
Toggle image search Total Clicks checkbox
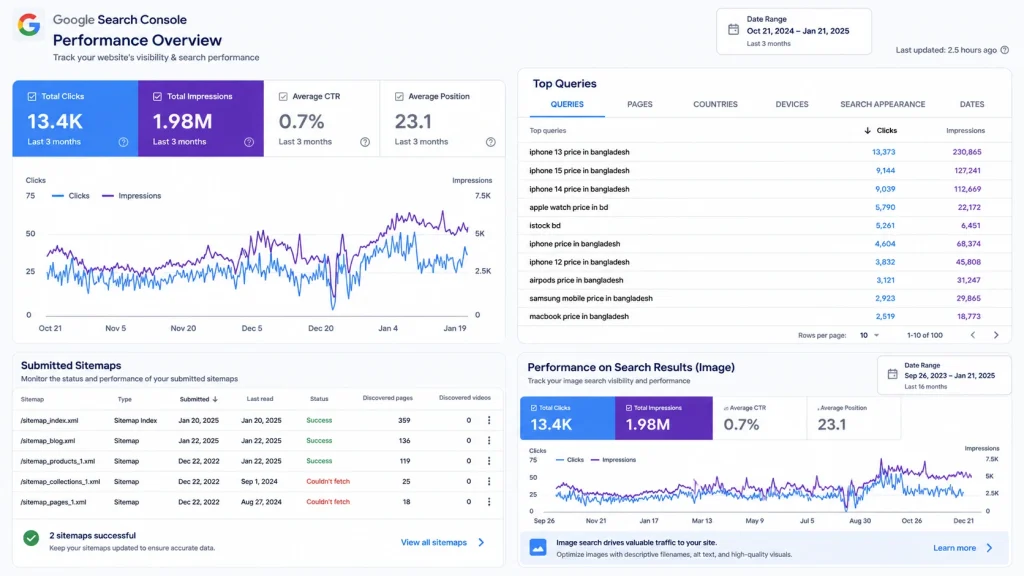click(x=534, y=408)
